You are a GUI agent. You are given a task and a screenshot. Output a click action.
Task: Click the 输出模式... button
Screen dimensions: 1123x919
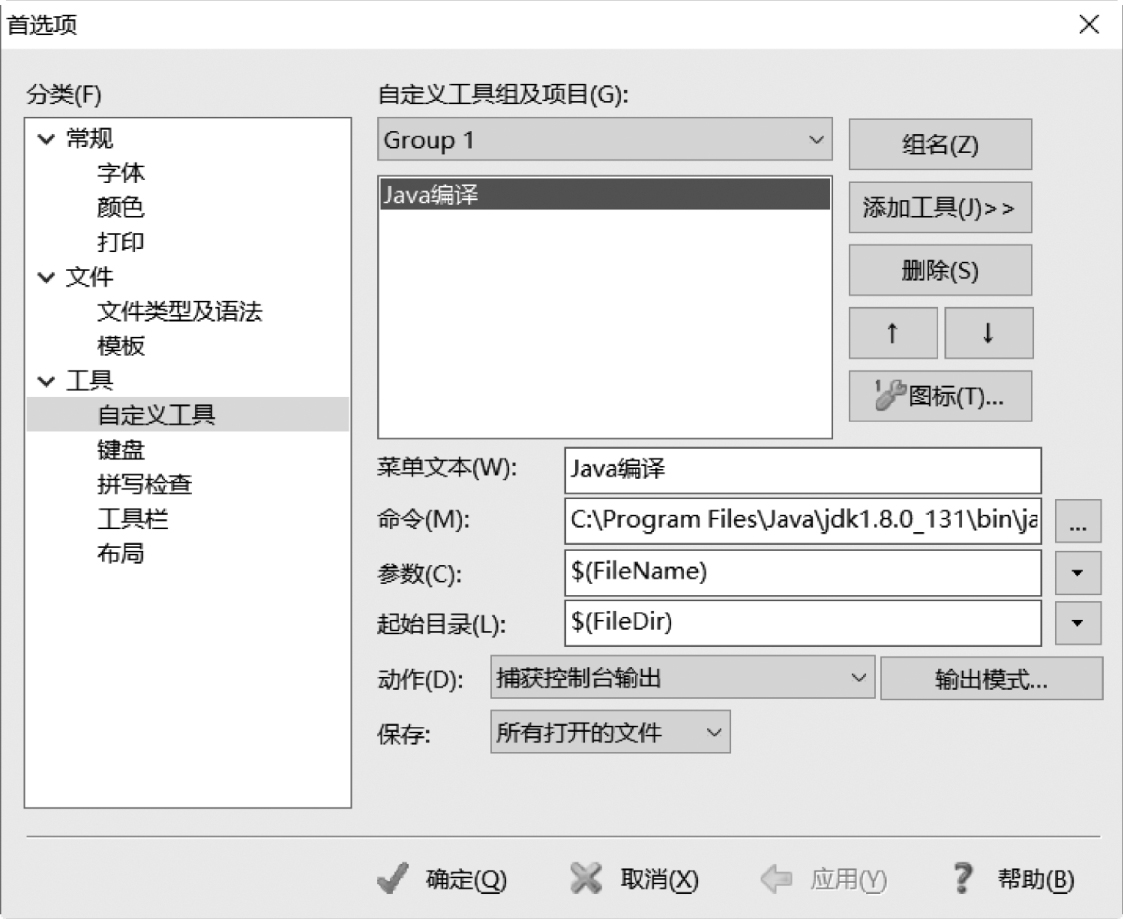991,678
